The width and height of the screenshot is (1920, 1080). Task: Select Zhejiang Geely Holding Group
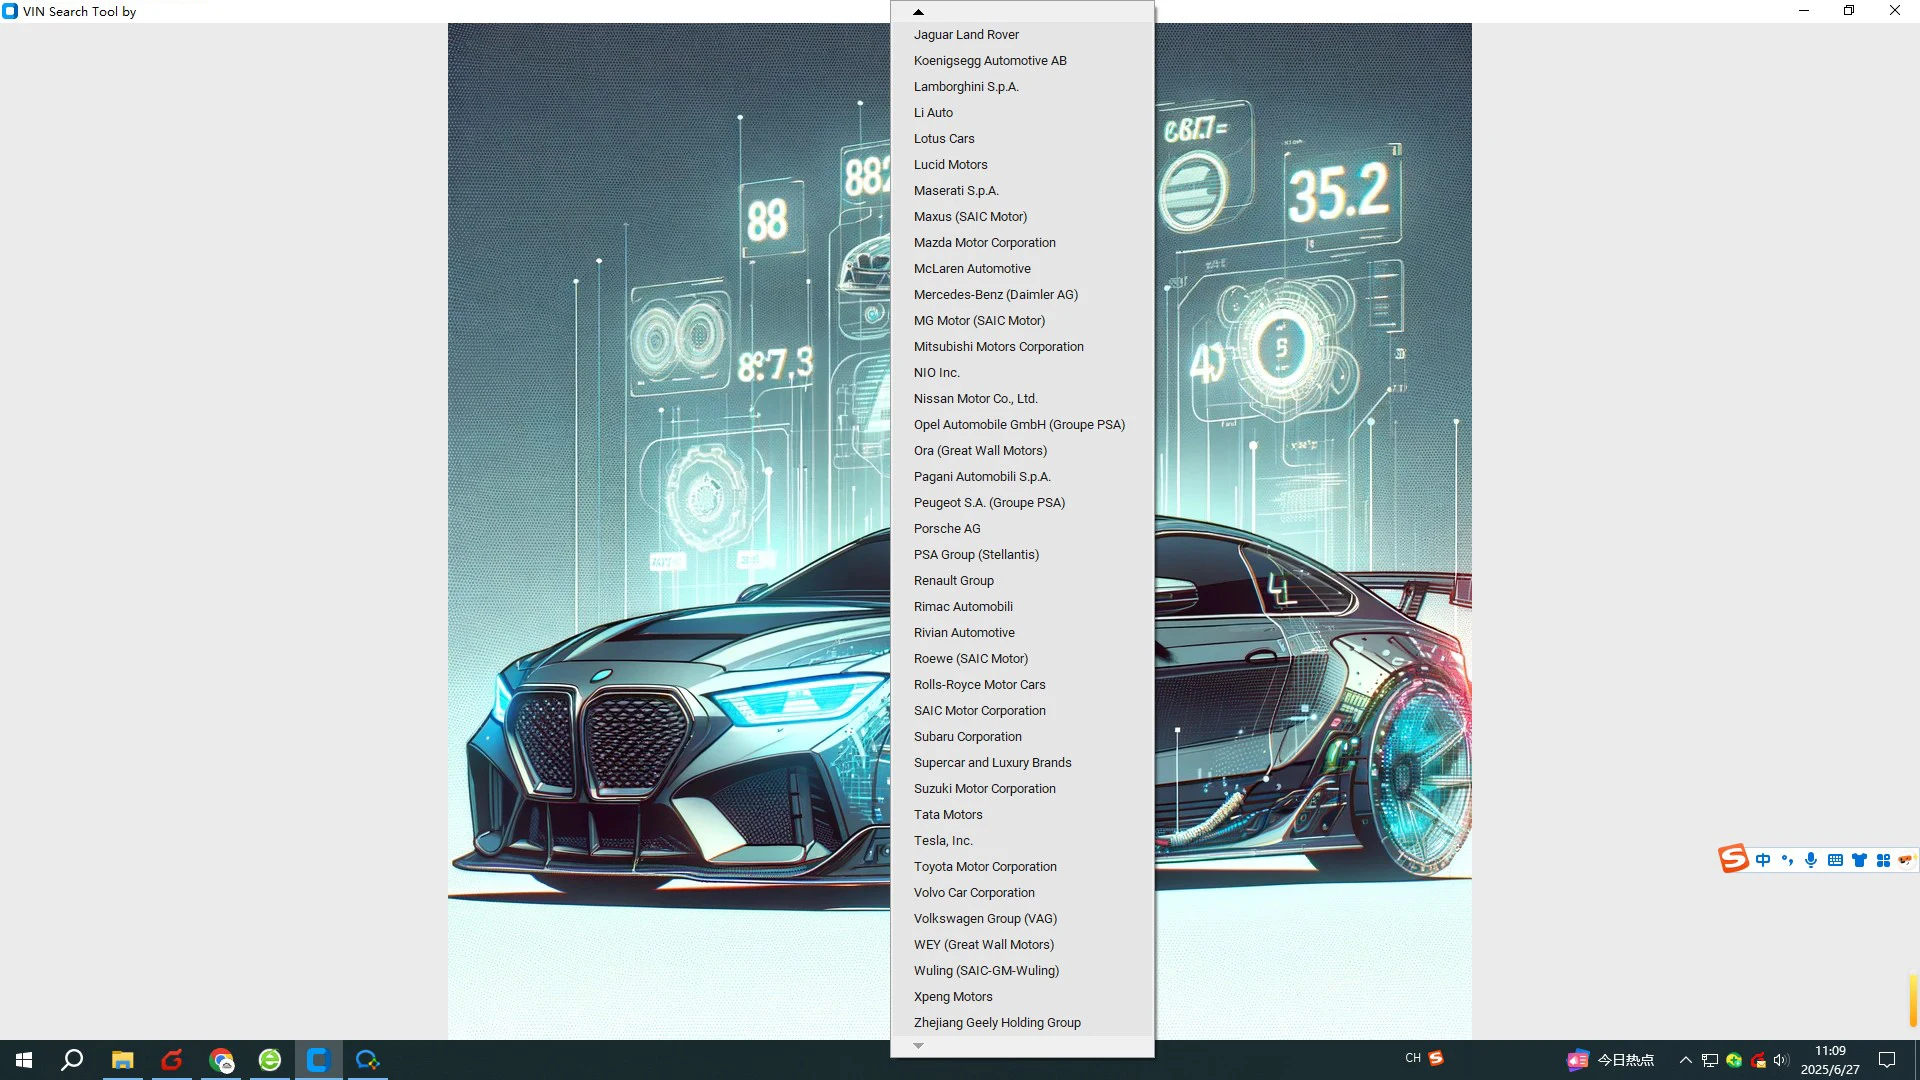pyautogui.click(x=1022, y=1023)
